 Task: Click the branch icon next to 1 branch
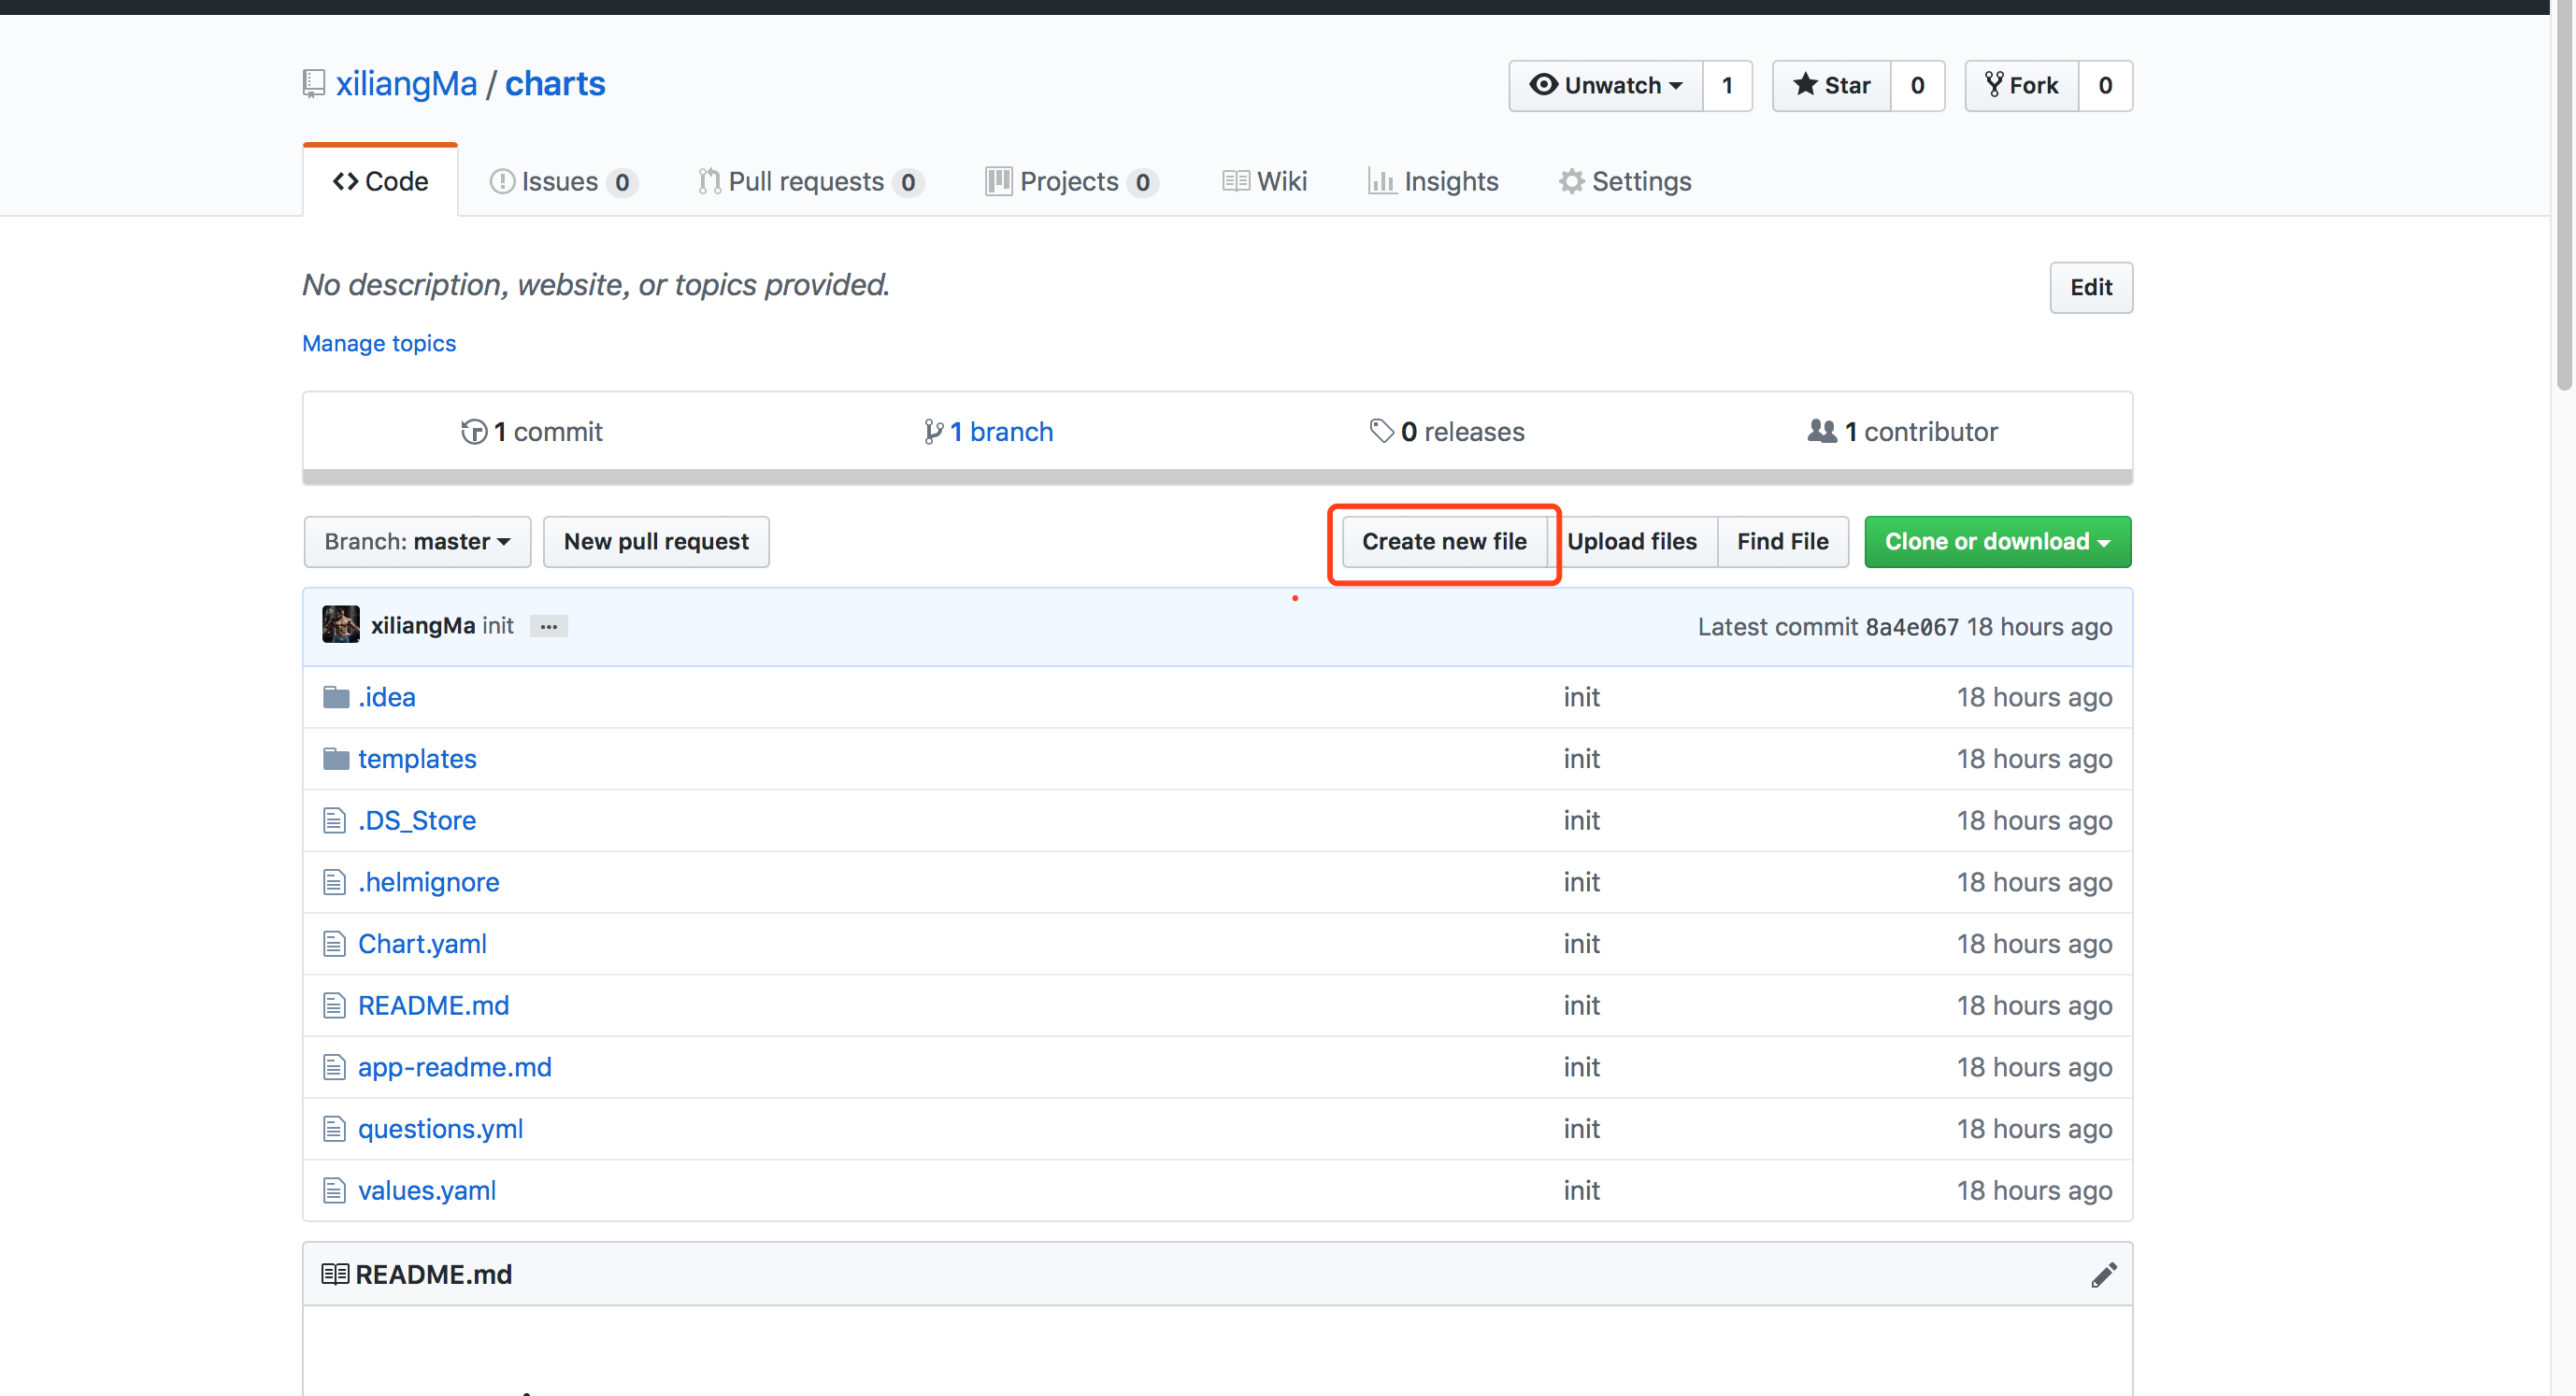click(x=934, y=431)
